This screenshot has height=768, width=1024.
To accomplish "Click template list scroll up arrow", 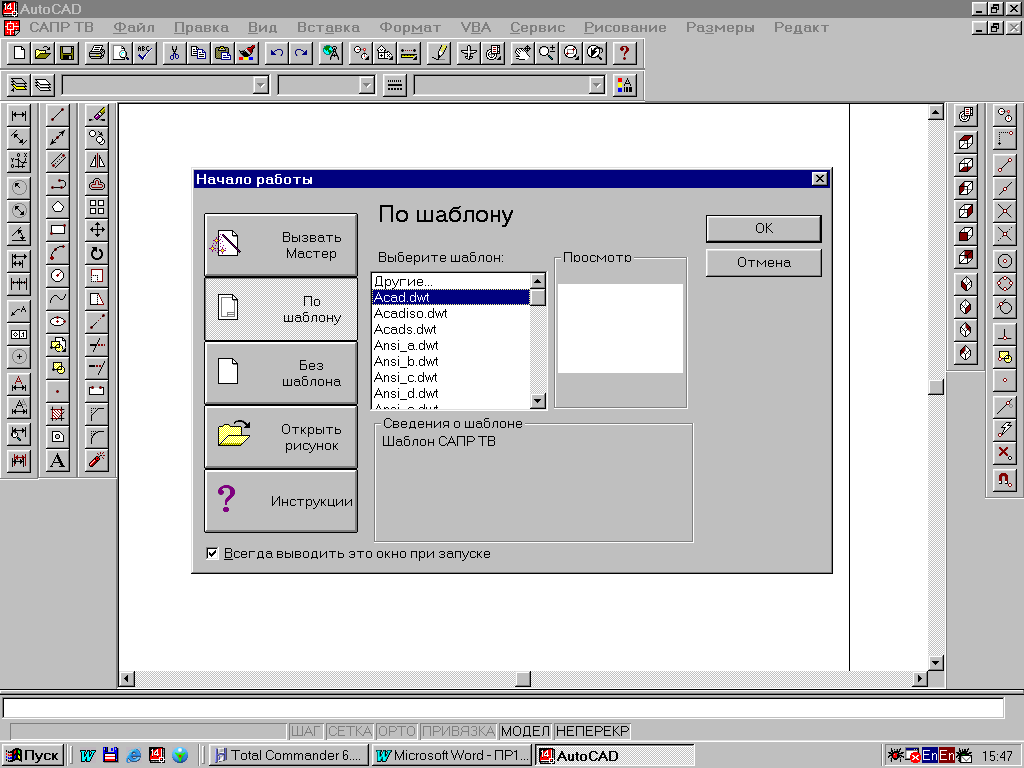I will (x=538, y=281).
